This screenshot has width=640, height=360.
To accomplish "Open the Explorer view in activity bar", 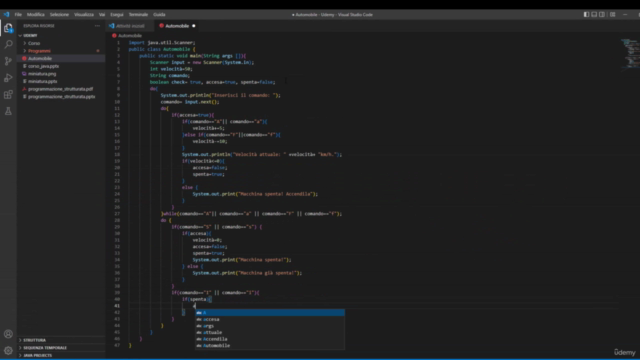I will coord(8,28).
